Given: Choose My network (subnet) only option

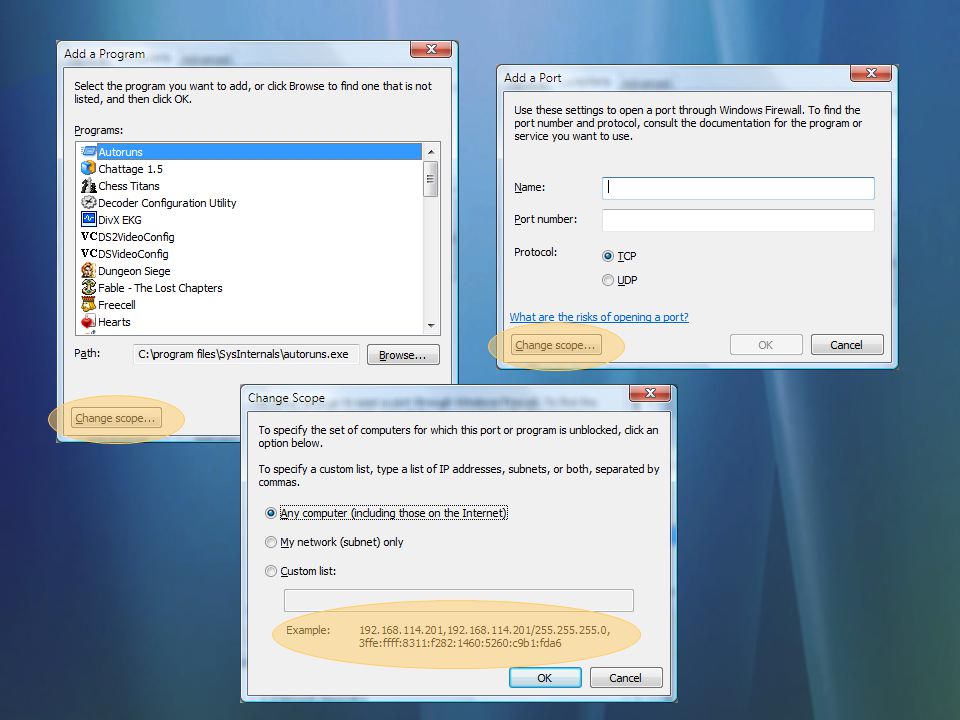Looking at the screenshot, I should pos(271,542).
